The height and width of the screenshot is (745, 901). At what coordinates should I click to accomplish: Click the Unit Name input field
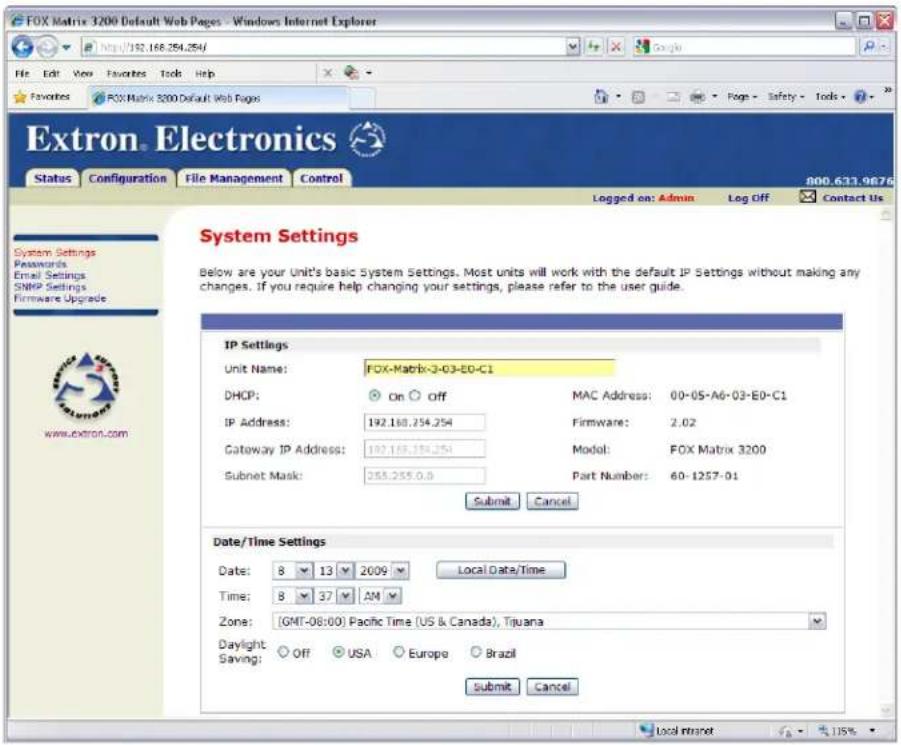[489, 368]
